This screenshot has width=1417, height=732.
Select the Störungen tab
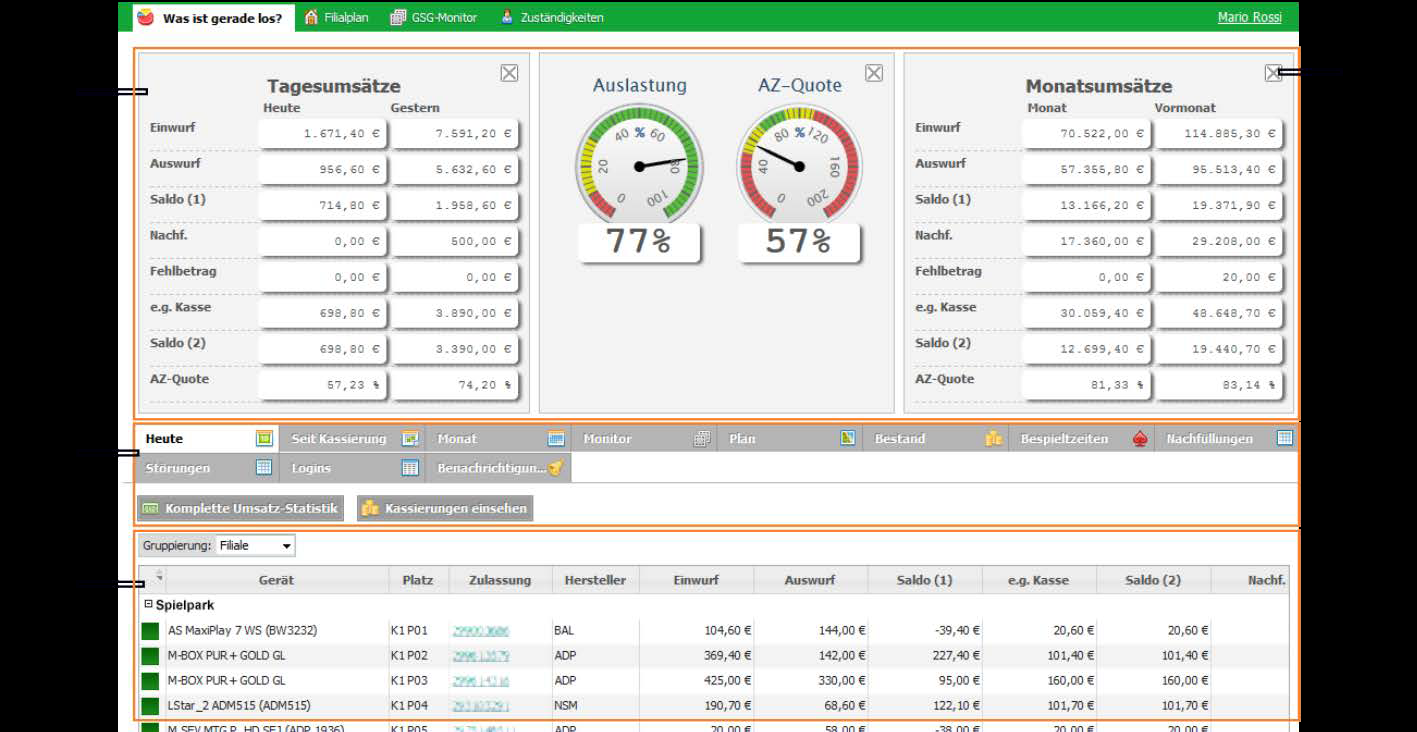(x=206, y=467)
